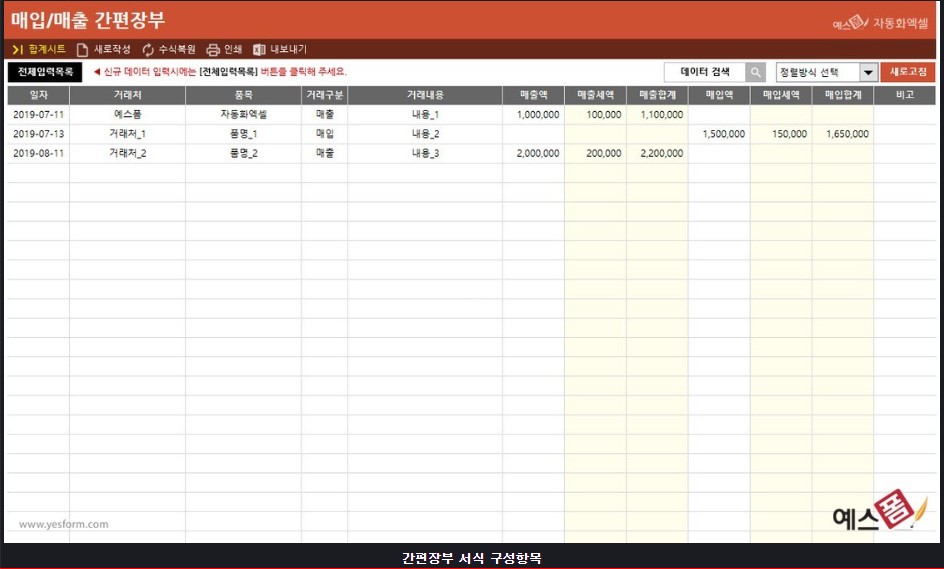The image size is (944, 569).
Task: Select the 150,000 purchase tax cell
Action: click(781, 134)
